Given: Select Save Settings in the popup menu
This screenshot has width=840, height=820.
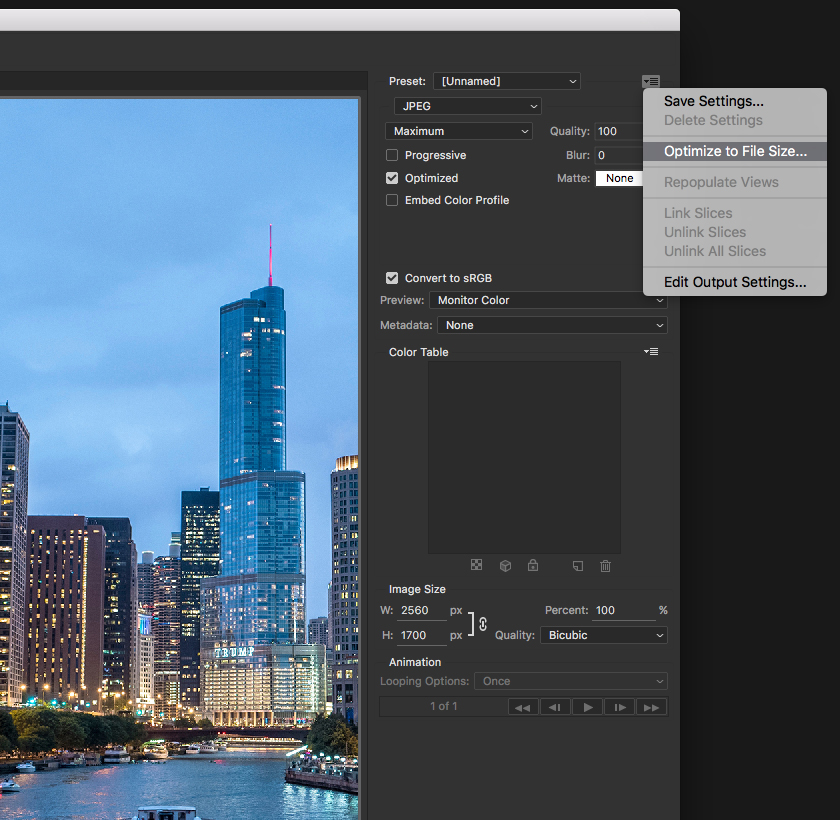Looking at the screenshot, I should [x=713, y=101].
